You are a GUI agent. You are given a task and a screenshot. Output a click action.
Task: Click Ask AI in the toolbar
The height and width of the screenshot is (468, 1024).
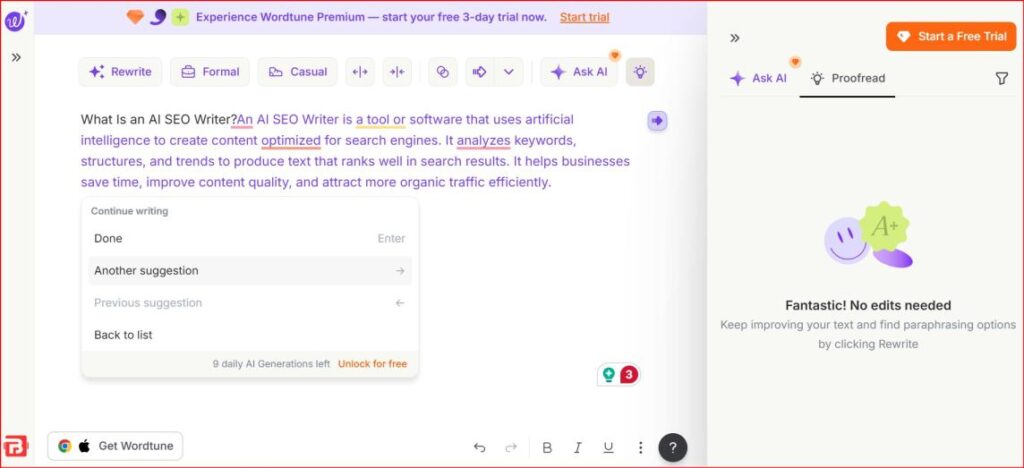(579, 72)
